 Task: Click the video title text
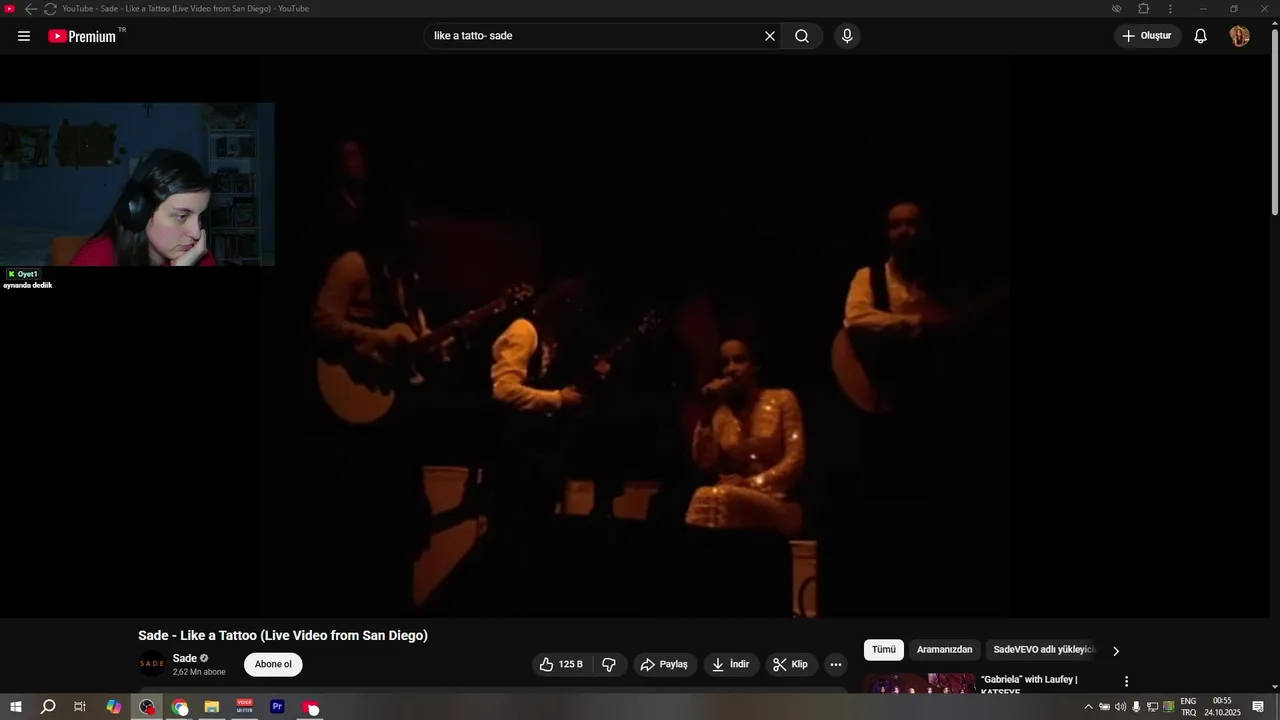[x=283, y=636]
